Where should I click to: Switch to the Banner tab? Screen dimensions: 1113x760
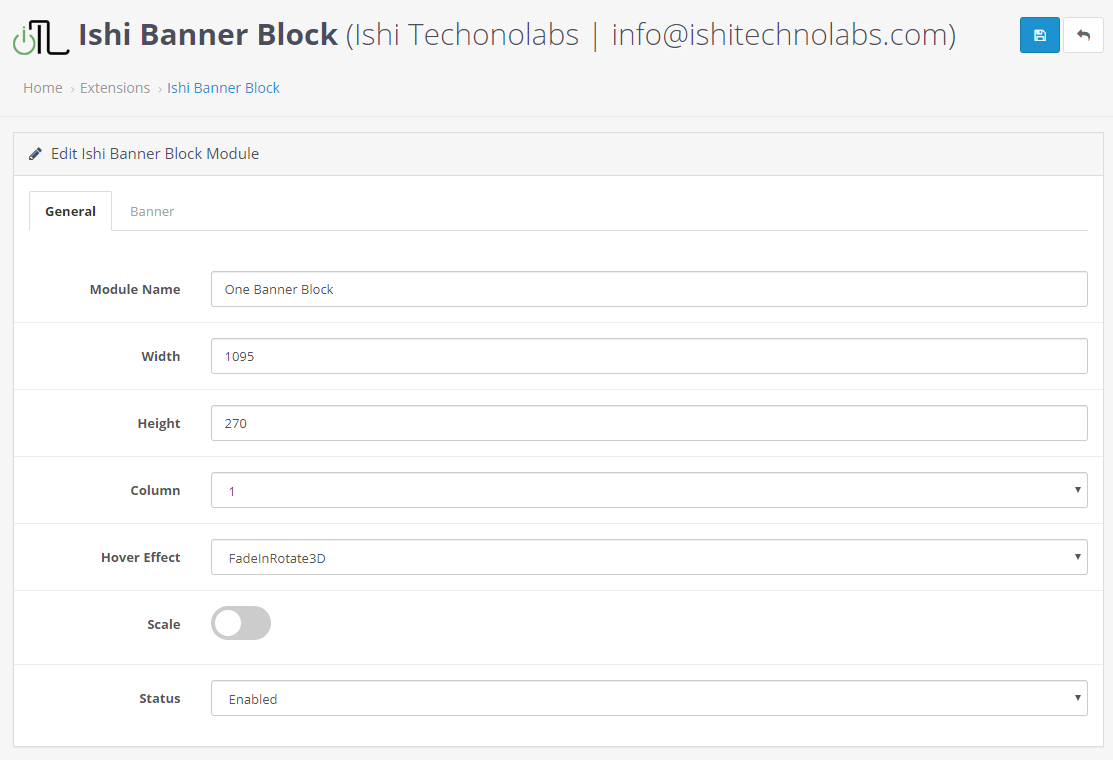tap(152, 211)
